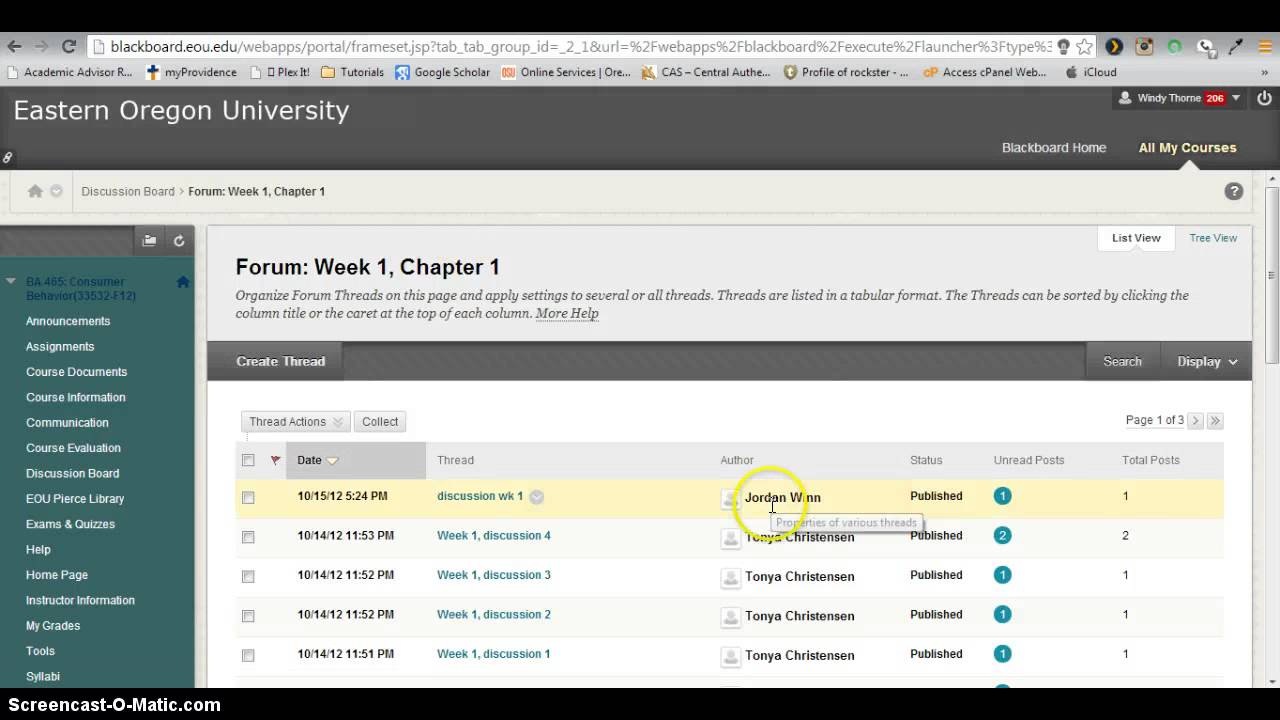Check the box for discussion wk 1

(248, 497)
